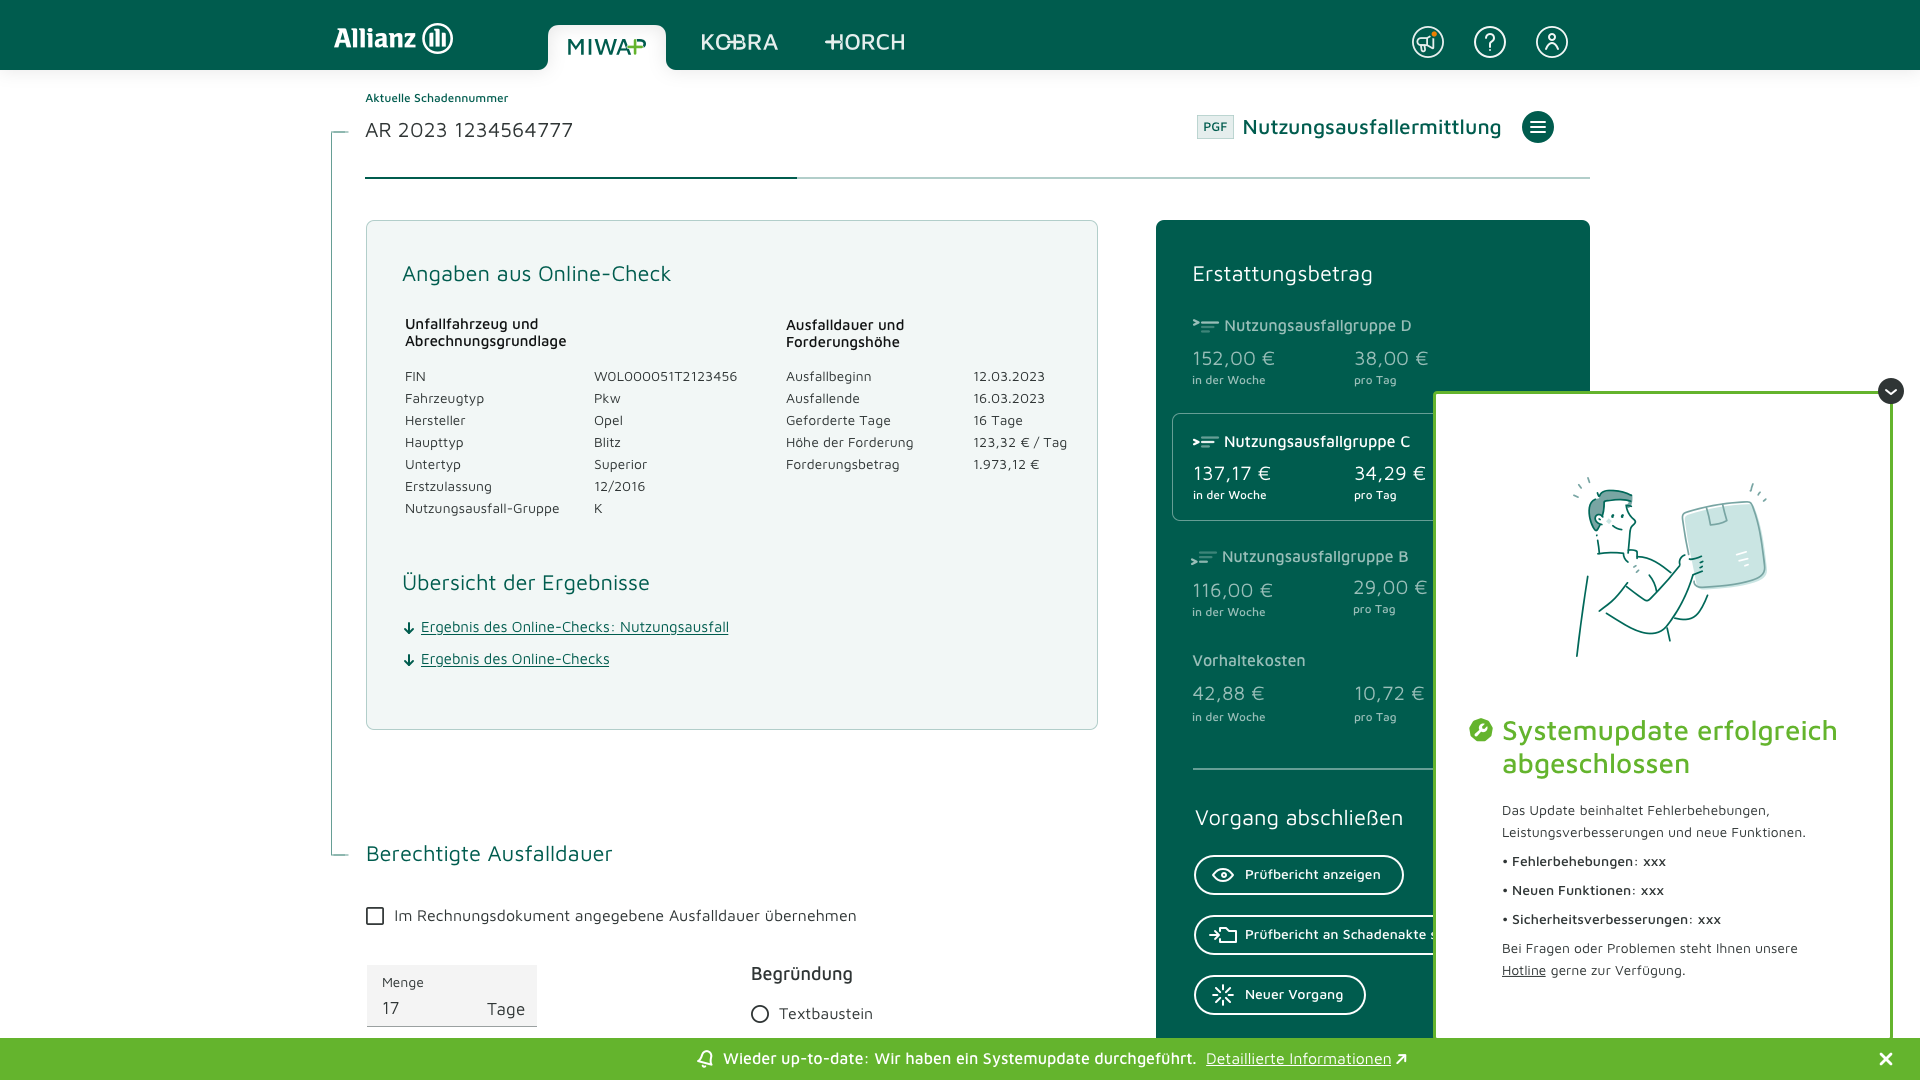
Task: Click the eye icon in Prüfbericht anzeigen
Action: click(1222, 875)
